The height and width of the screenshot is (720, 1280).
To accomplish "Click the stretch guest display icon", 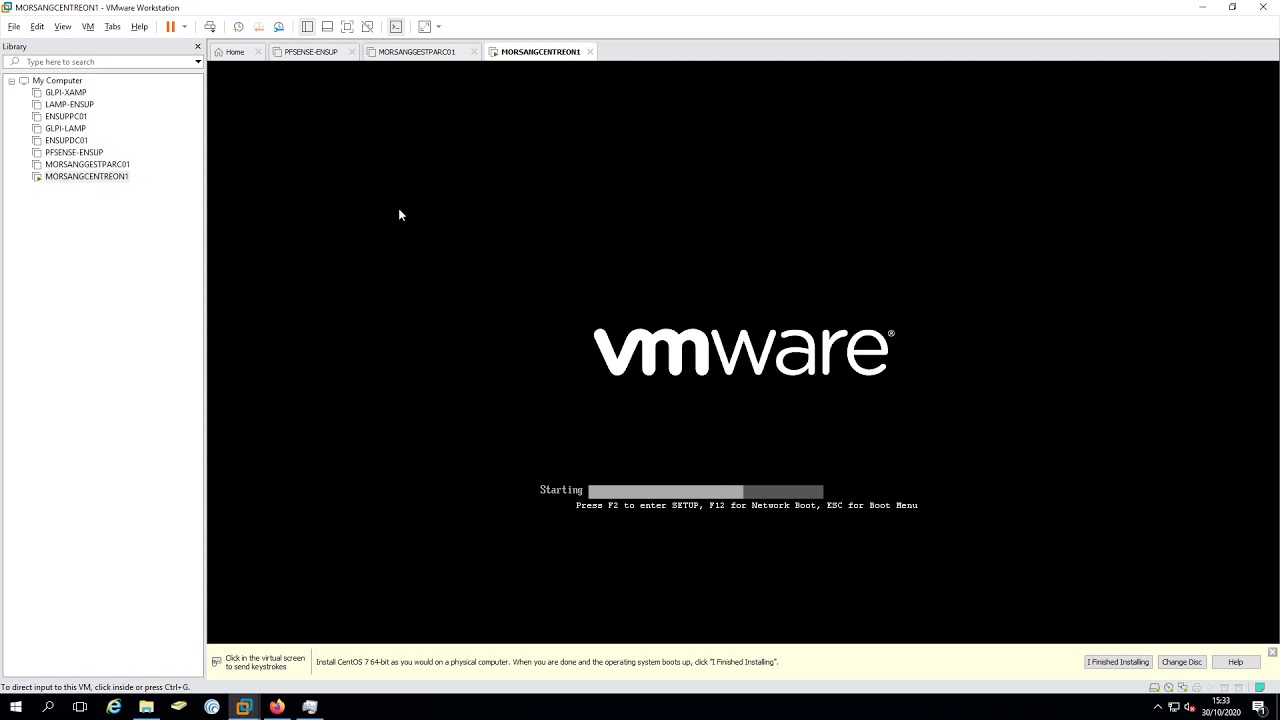I will click(x=424, y=27).
